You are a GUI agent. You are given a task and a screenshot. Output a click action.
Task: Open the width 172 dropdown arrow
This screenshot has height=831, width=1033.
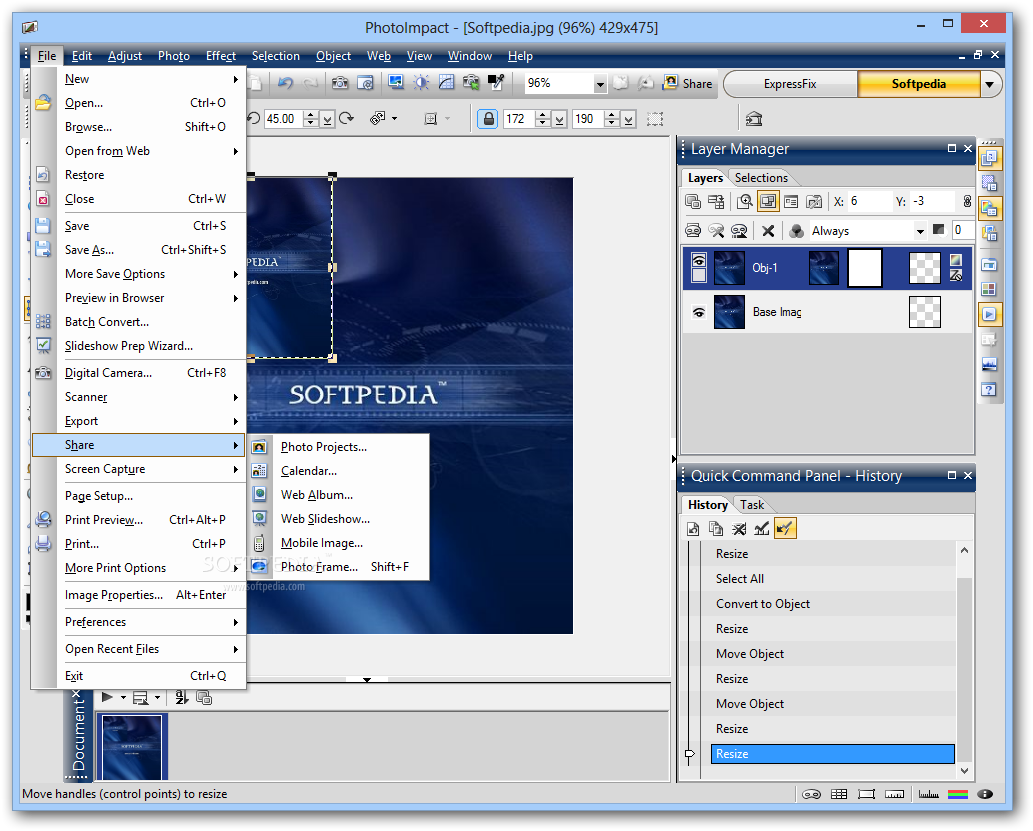click(559, 119)
